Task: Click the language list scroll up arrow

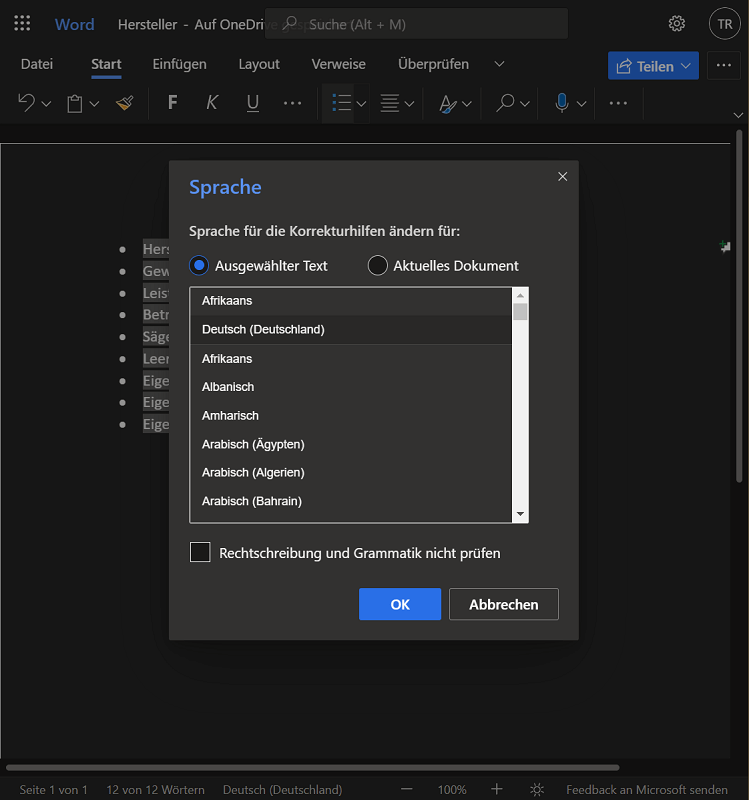Action: [x=520, y=295]
